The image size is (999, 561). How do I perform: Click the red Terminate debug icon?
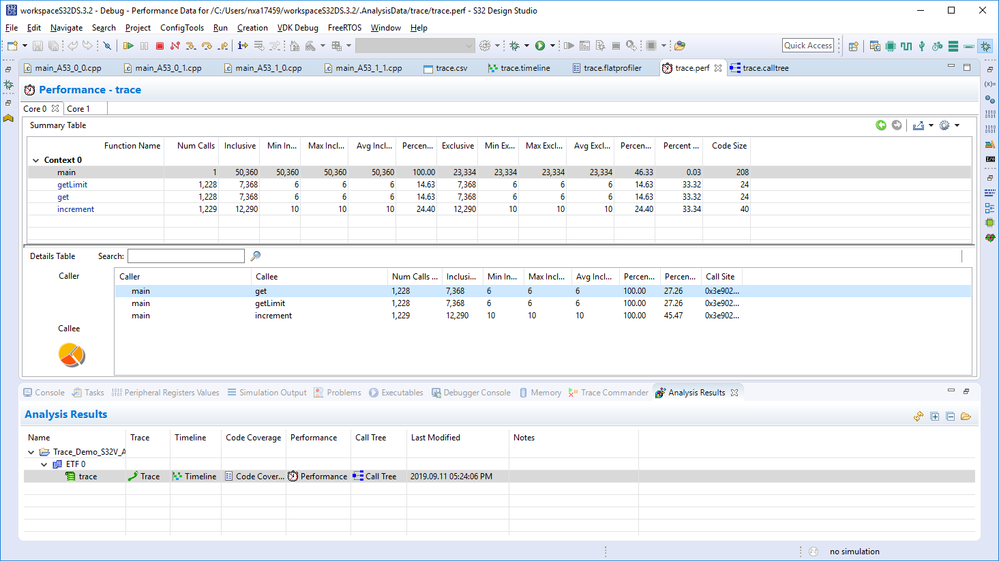click(160, 46)
